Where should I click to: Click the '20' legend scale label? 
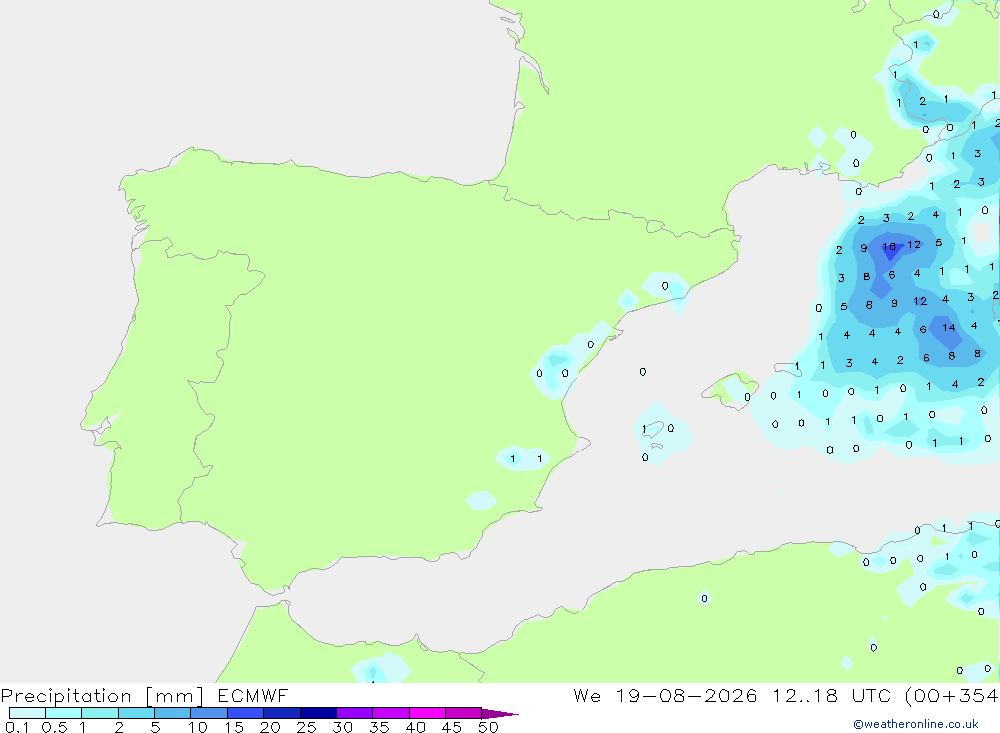[x=270, y=727]
